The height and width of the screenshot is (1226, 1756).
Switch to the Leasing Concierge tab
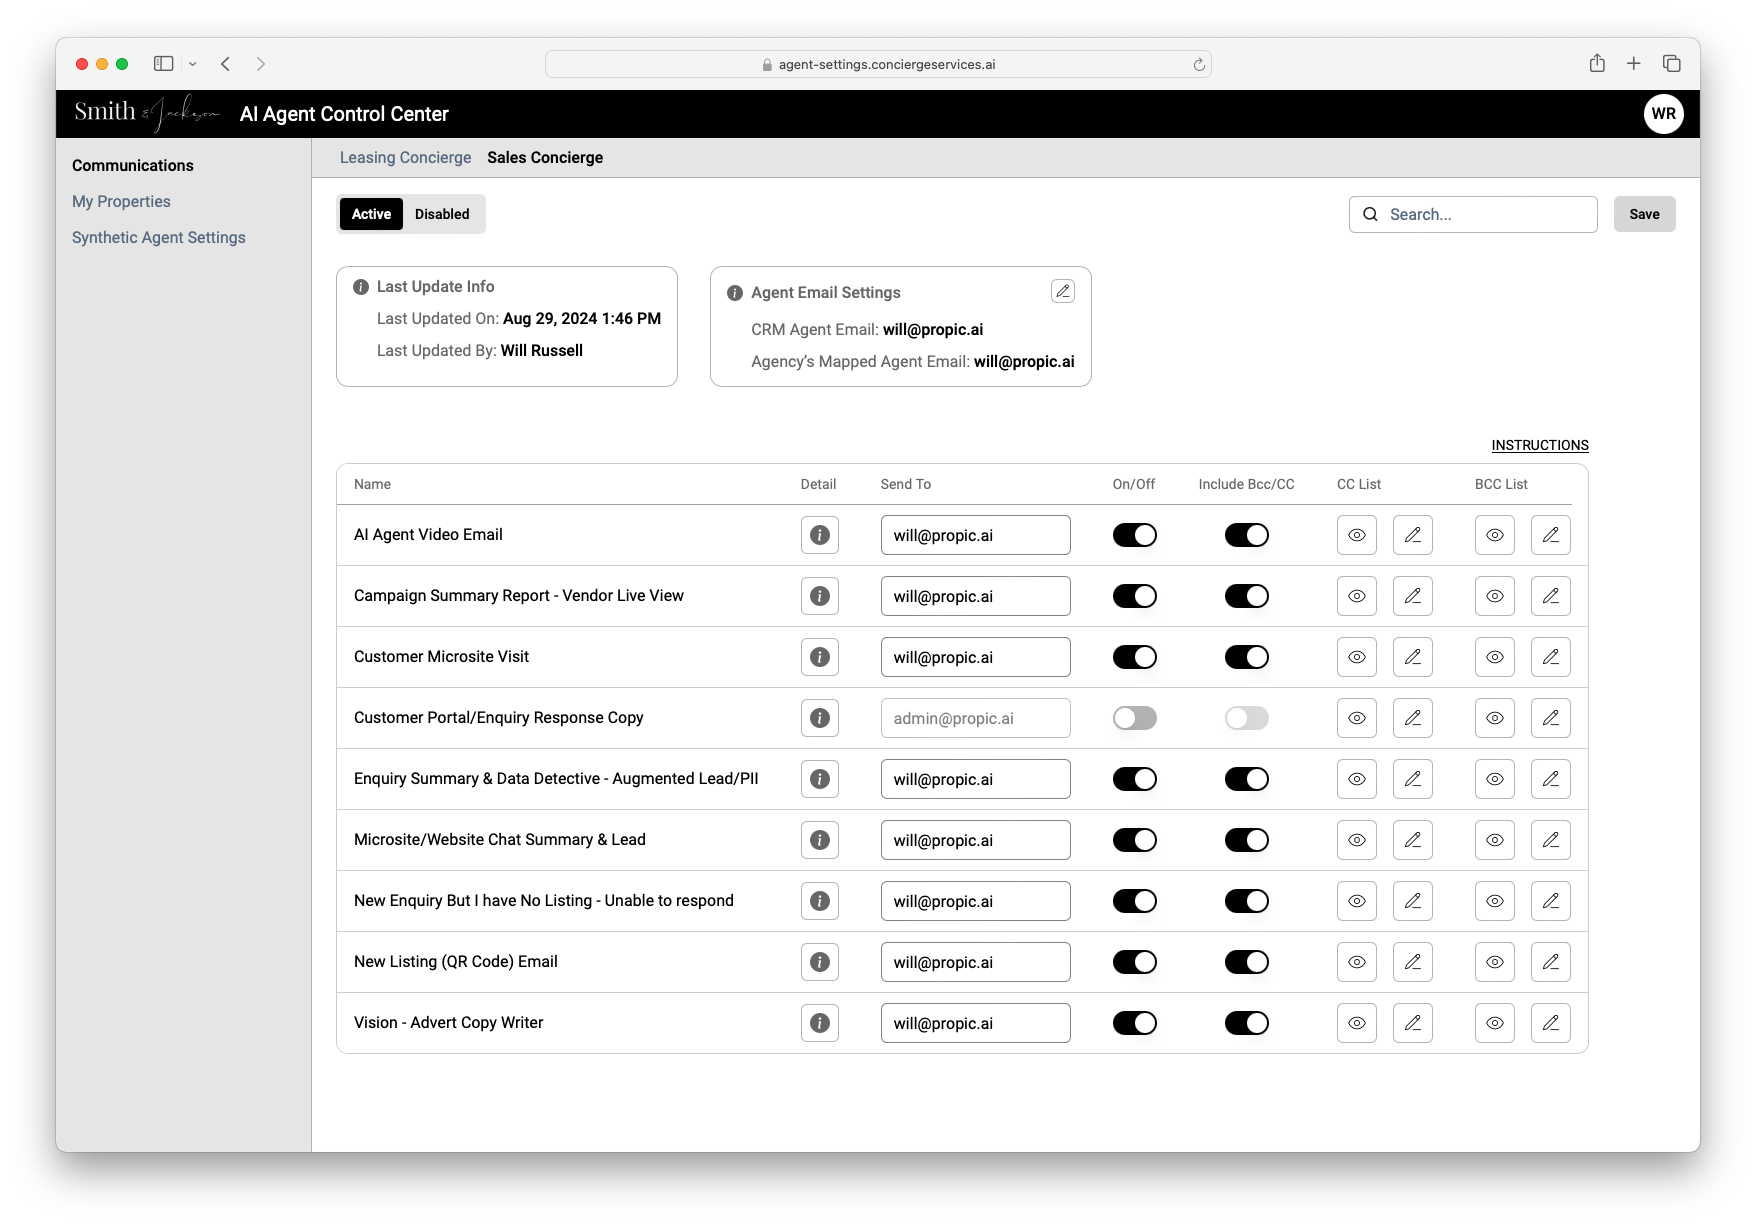click(x=405, y=157)
